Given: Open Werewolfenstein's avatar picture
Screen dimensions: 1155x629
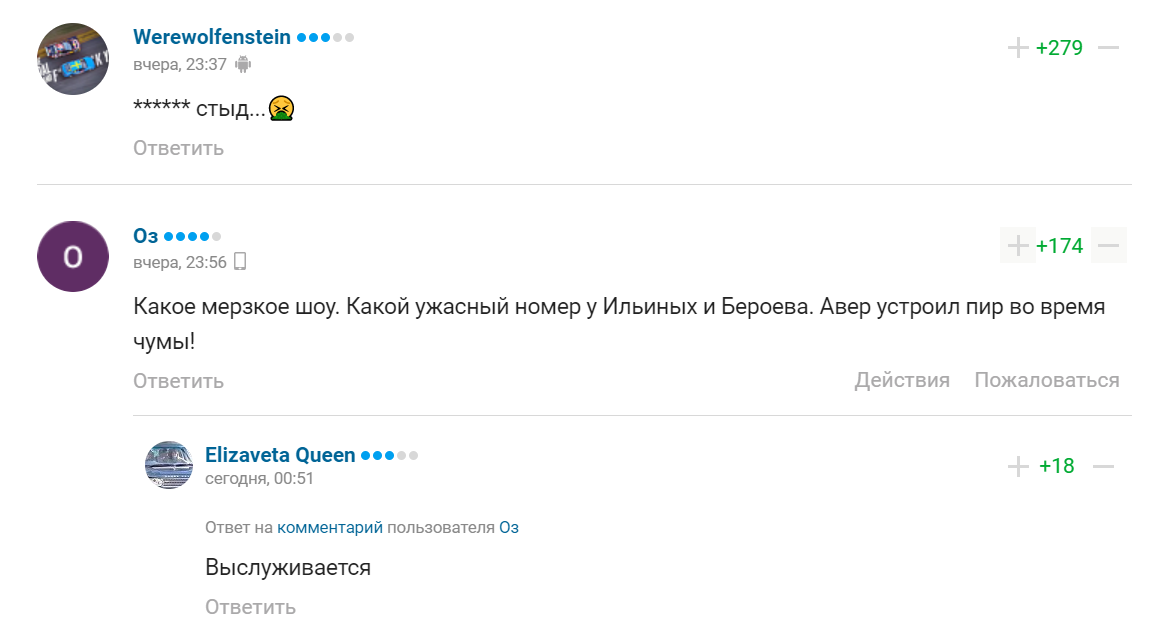Looking at the screenshot, I should (73, 59).
